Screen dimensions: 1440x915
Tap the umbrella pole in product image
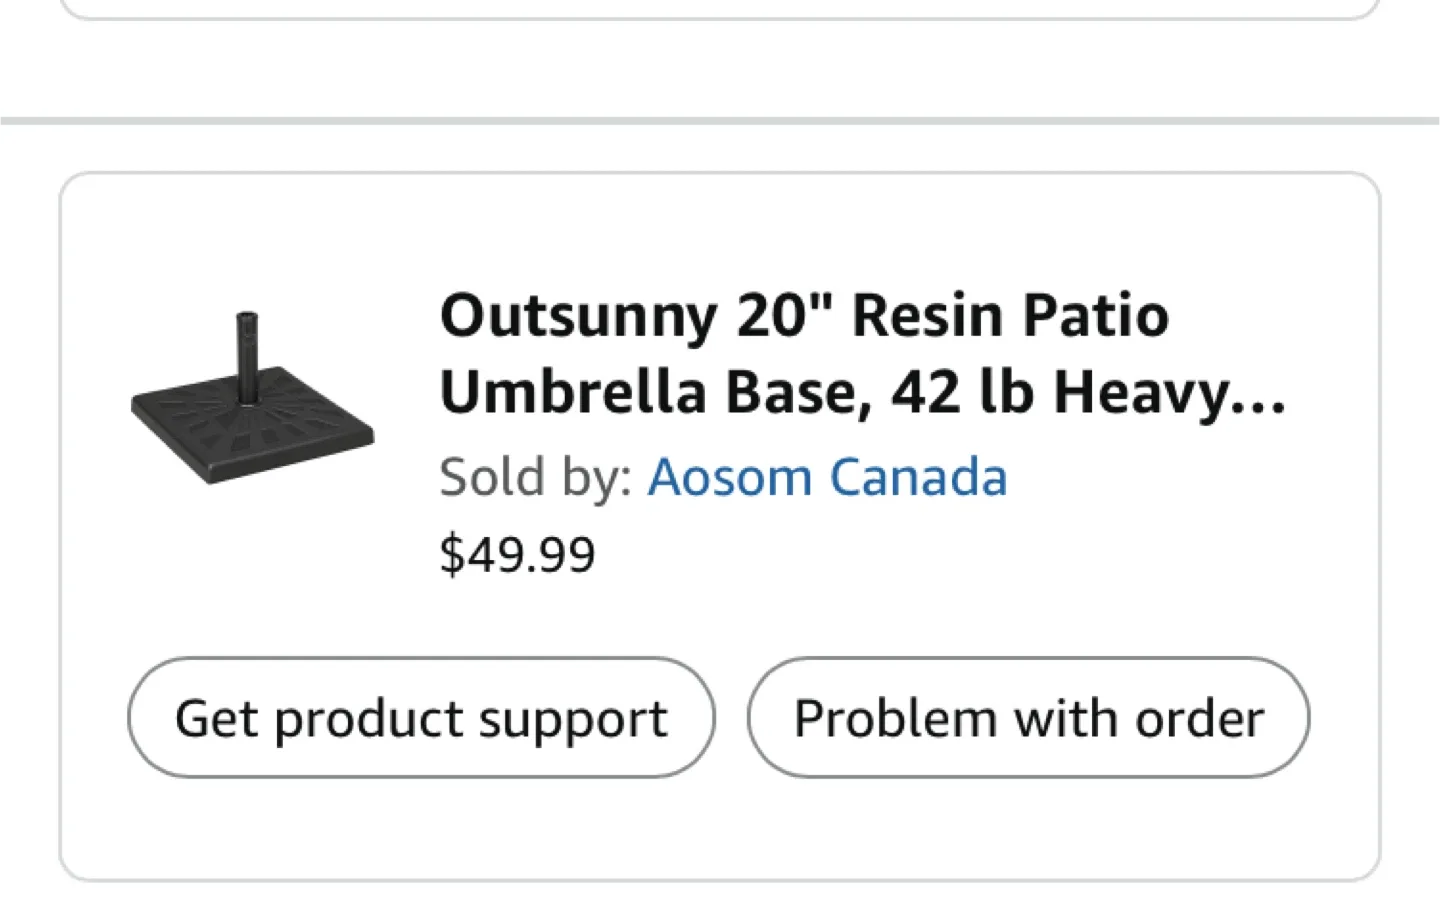[x=246, y=355]
